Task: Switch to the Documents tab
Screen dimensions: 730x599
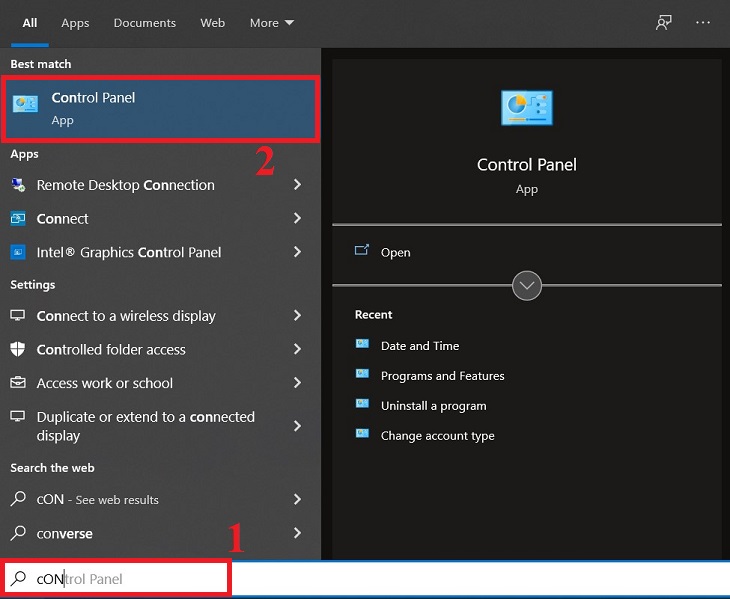Action: coord(145,23)
